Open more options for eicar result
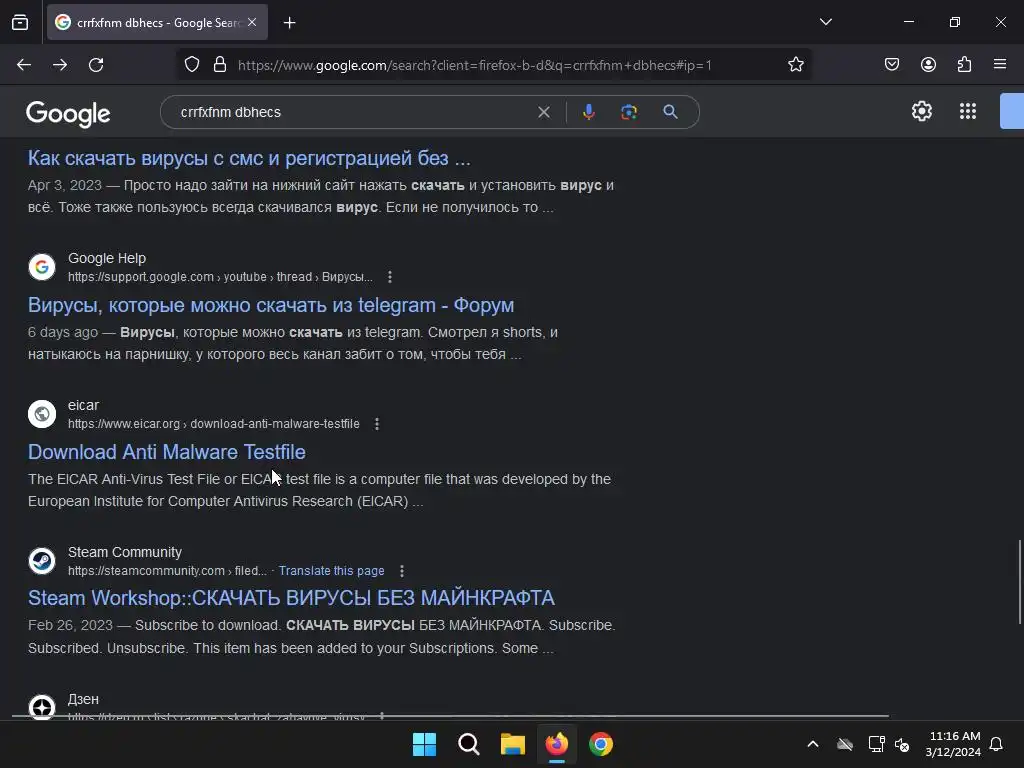Viewport: 1024px width, 768px height. (377, 424)
